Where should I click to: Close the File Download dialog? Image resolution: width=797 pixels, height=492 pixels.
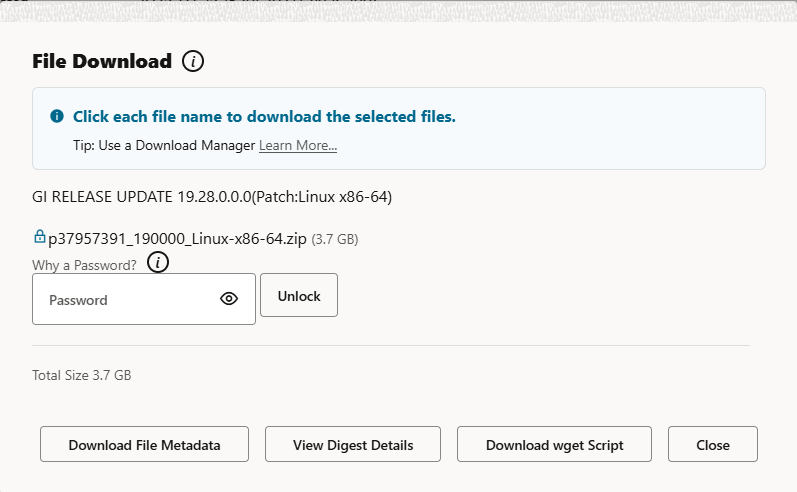click(x=713, y=444)
